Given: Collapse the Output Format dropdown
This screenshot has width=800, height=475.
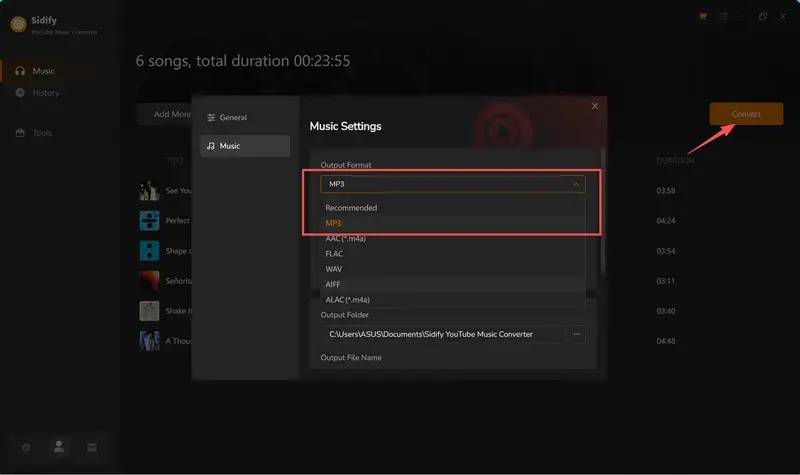Looking at the screenshot, I should click(453, 184).
